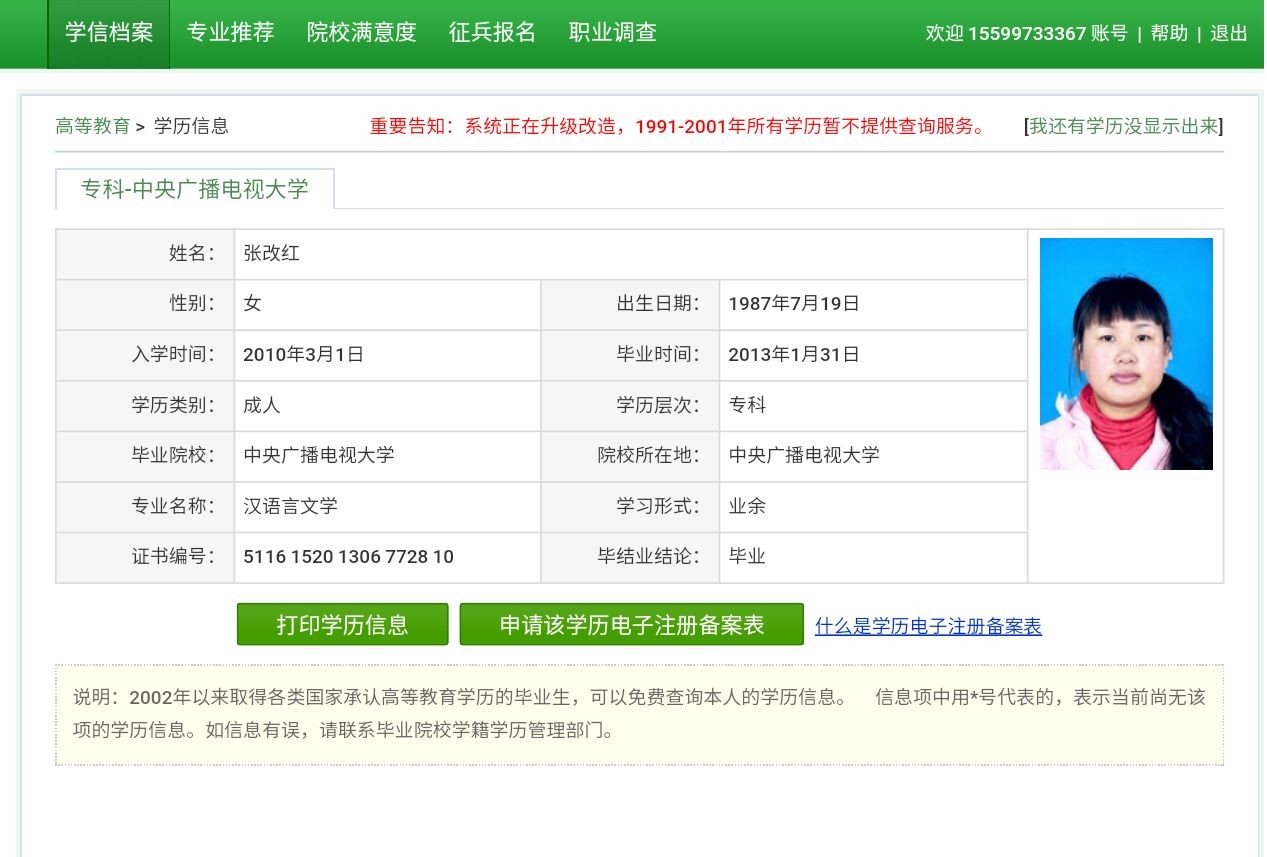Click enrollment date 2010年3月1日
This screenshot has width=1267, height=857.
(303, 354)
